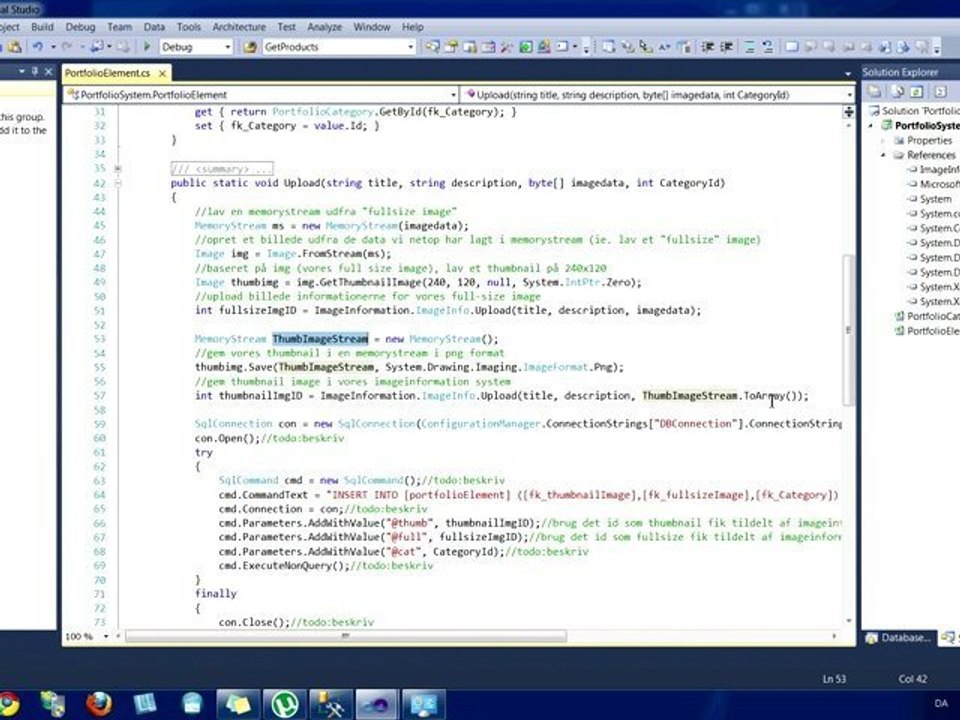Click the horizontal scrollbar right arrow
The width and height of the screenshot is (960, 720).
point(834,636)
